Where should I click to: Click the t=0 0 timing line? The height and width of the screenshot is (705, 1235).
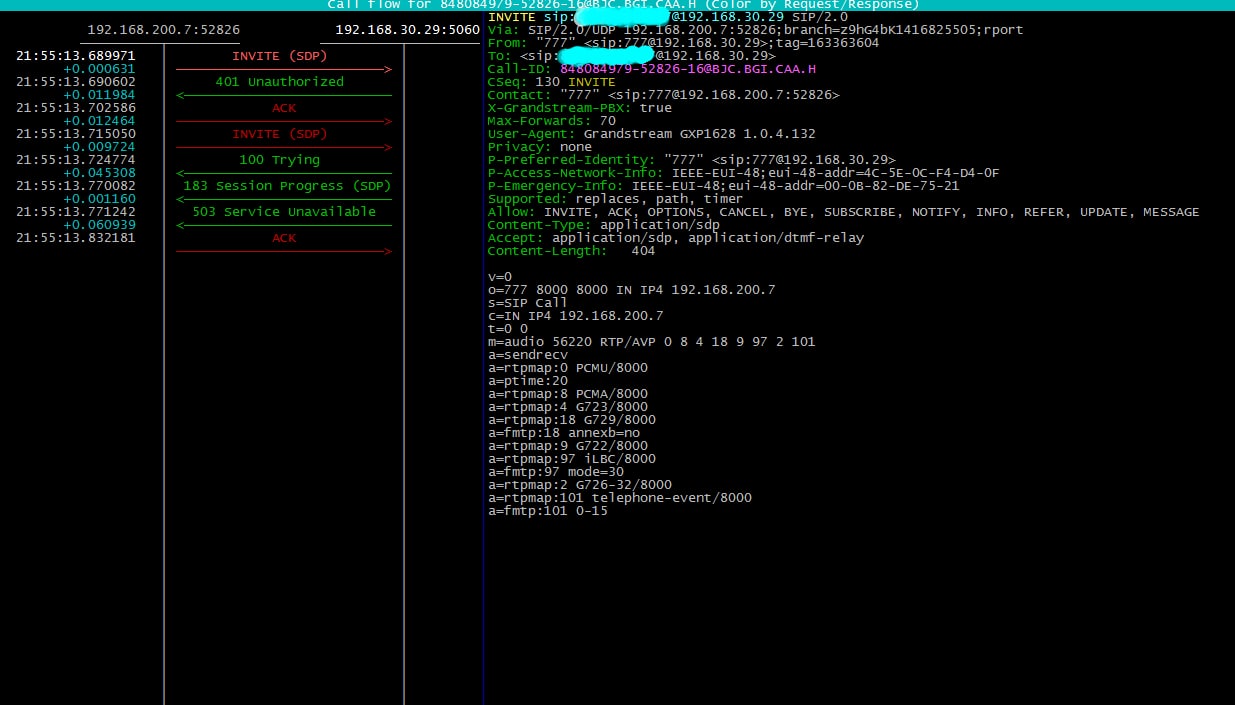point(508,329)
